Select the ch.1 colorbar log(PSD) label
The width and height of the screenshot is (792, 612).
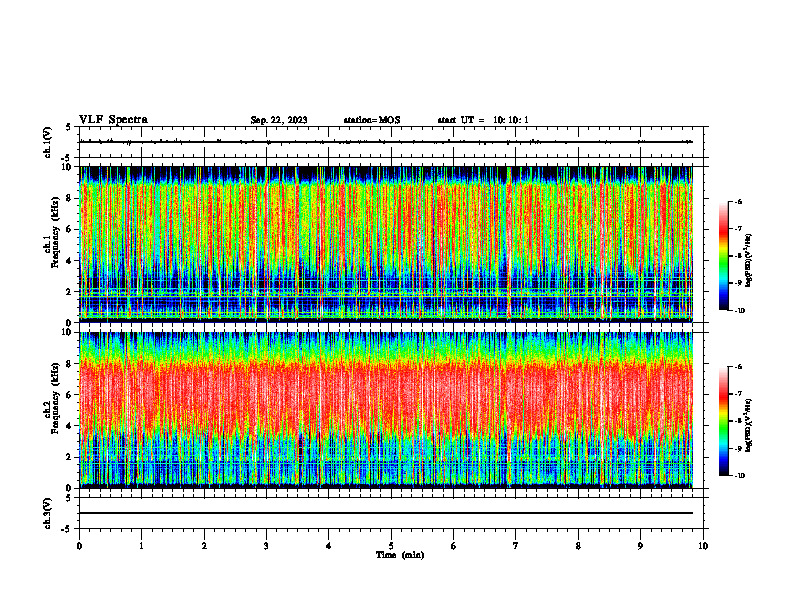748,261
